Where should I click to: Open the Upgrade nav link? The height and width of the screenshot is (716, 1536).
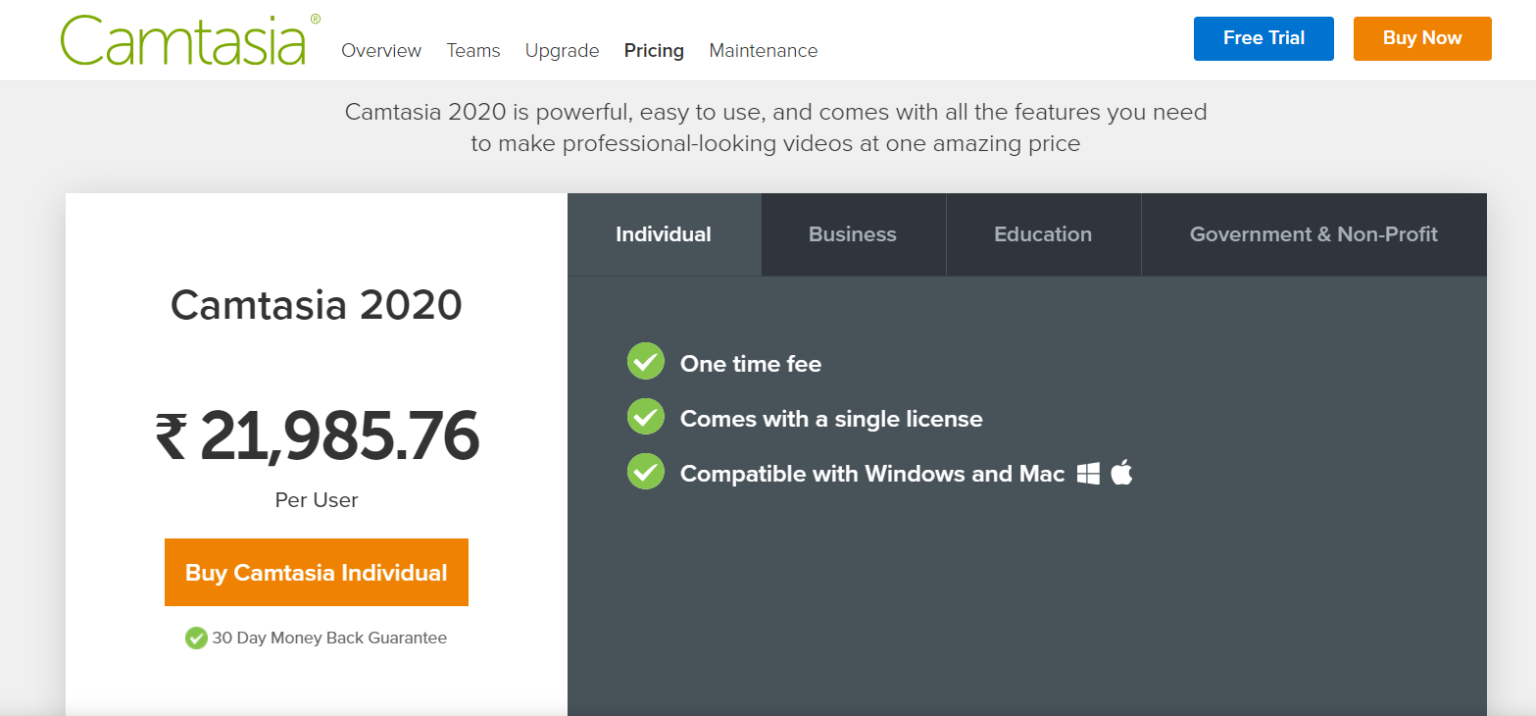click(x=562, y=51)
